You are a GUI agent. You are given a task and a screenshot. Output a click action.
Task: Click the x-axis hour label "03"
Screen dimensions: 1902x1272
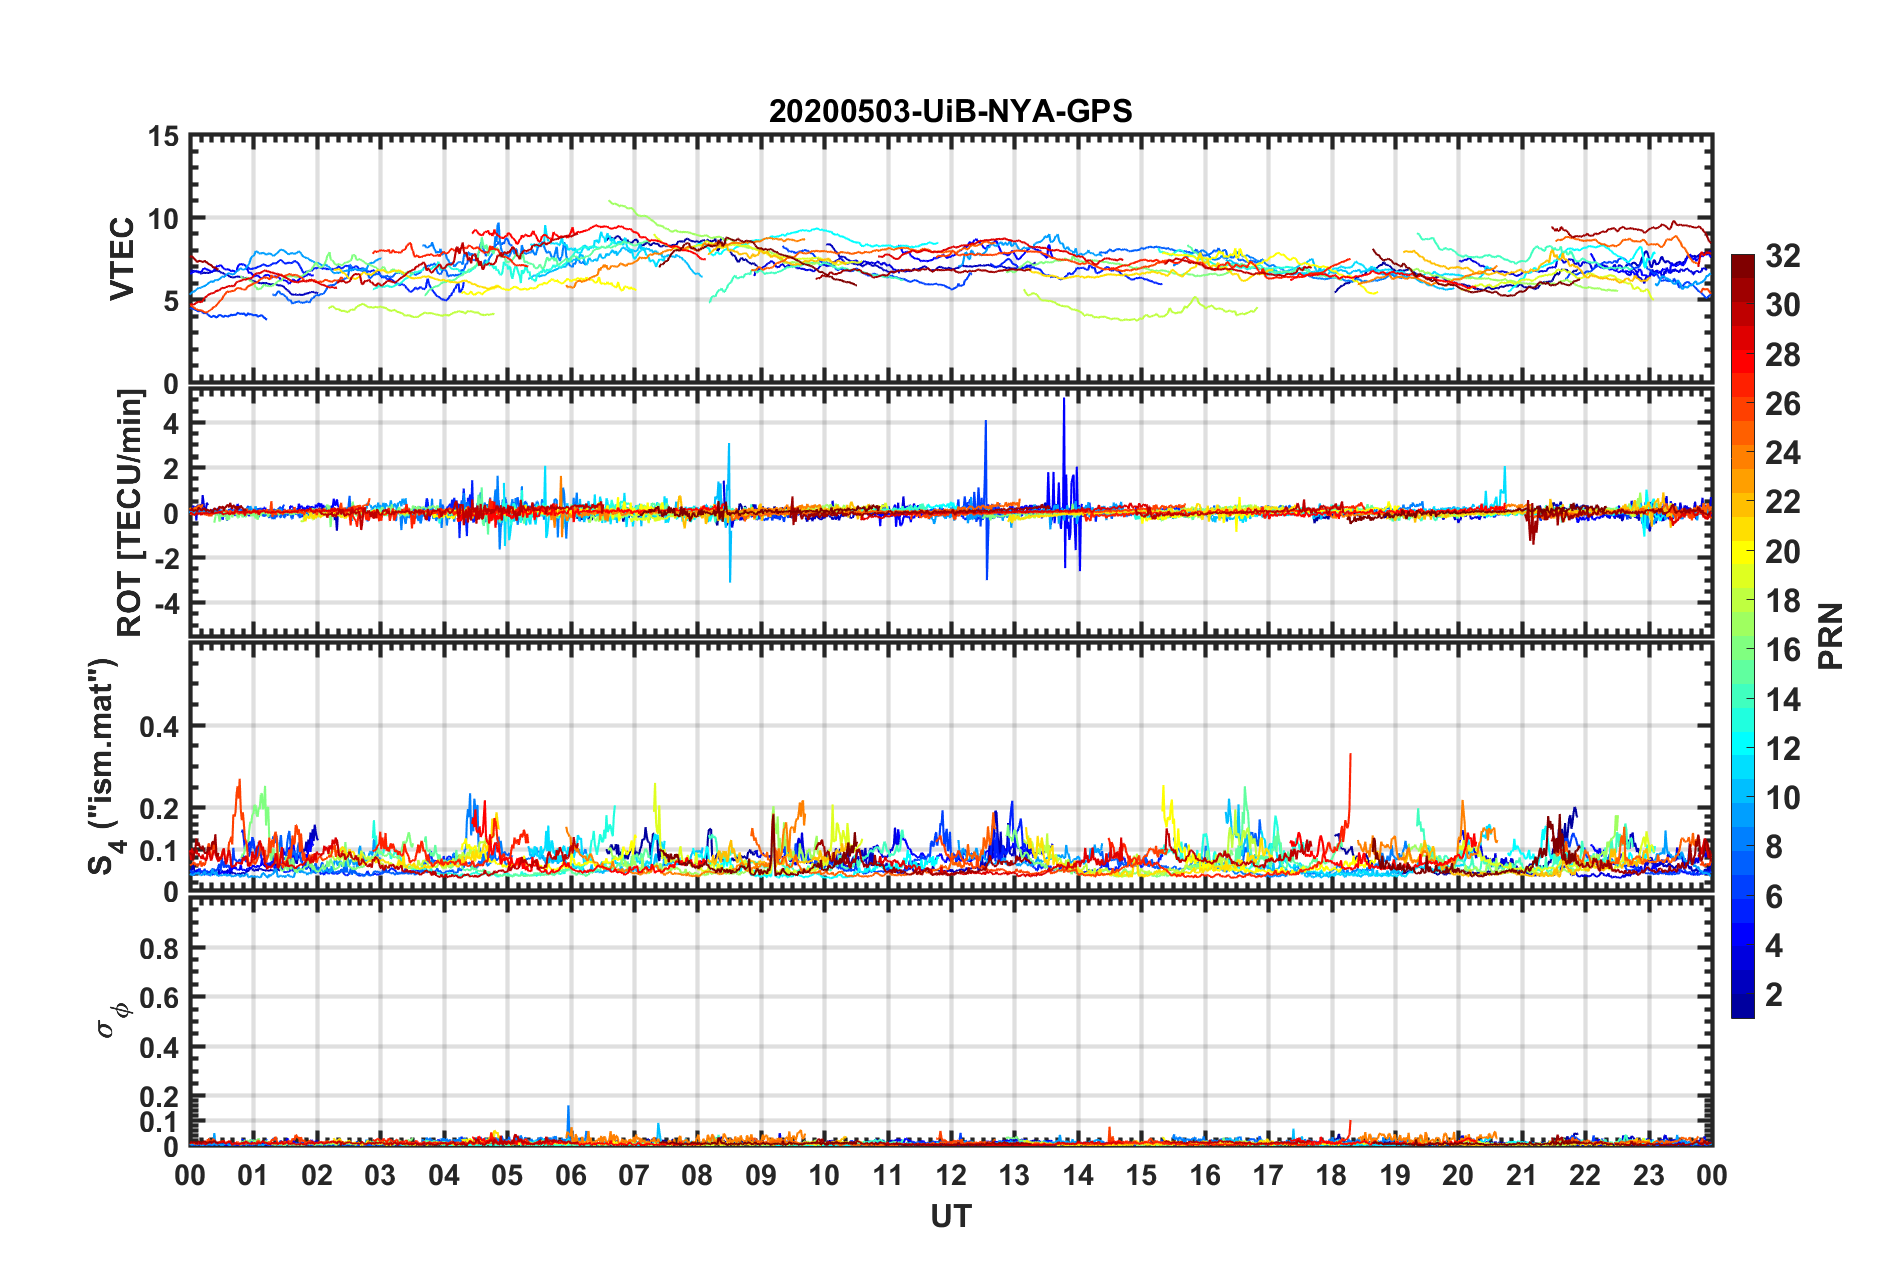(x=380, y=1175)
